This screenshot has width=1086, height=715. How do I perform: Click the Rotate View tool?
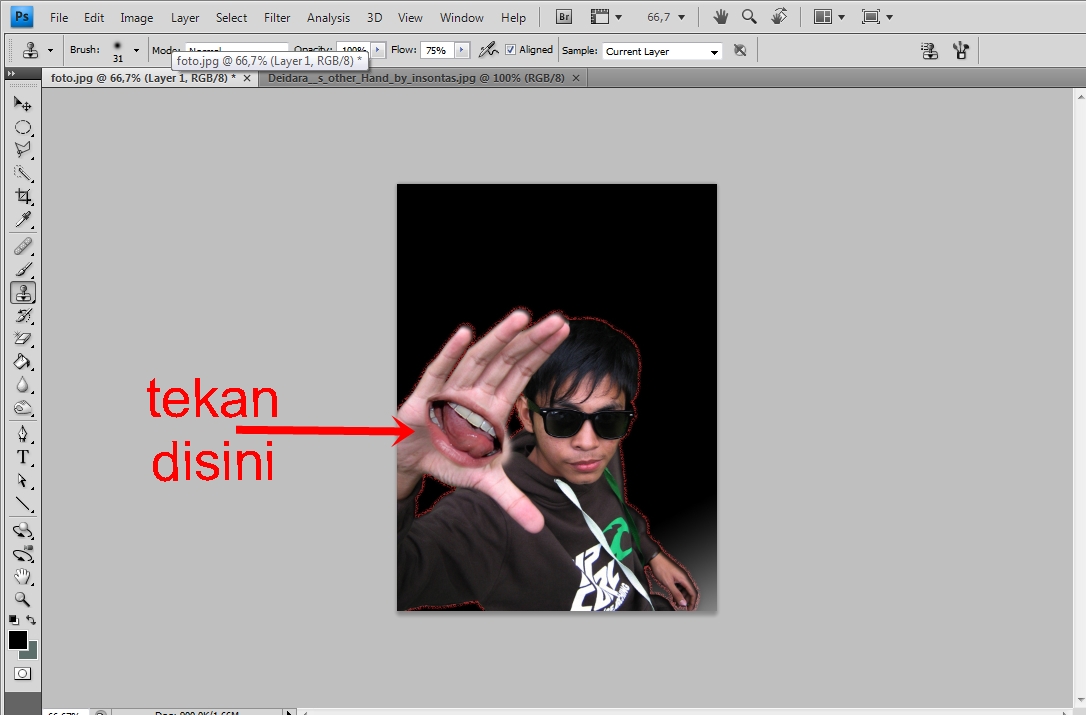tap(779, 17)
